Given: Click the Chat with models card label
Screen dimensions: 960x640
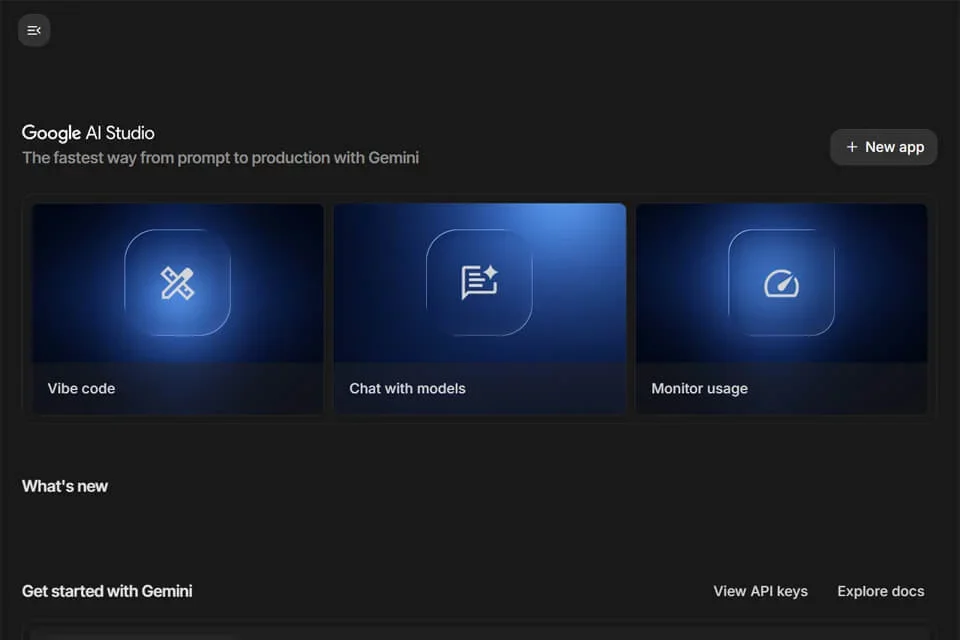Looking at the screenshot, I should point(407,388).
